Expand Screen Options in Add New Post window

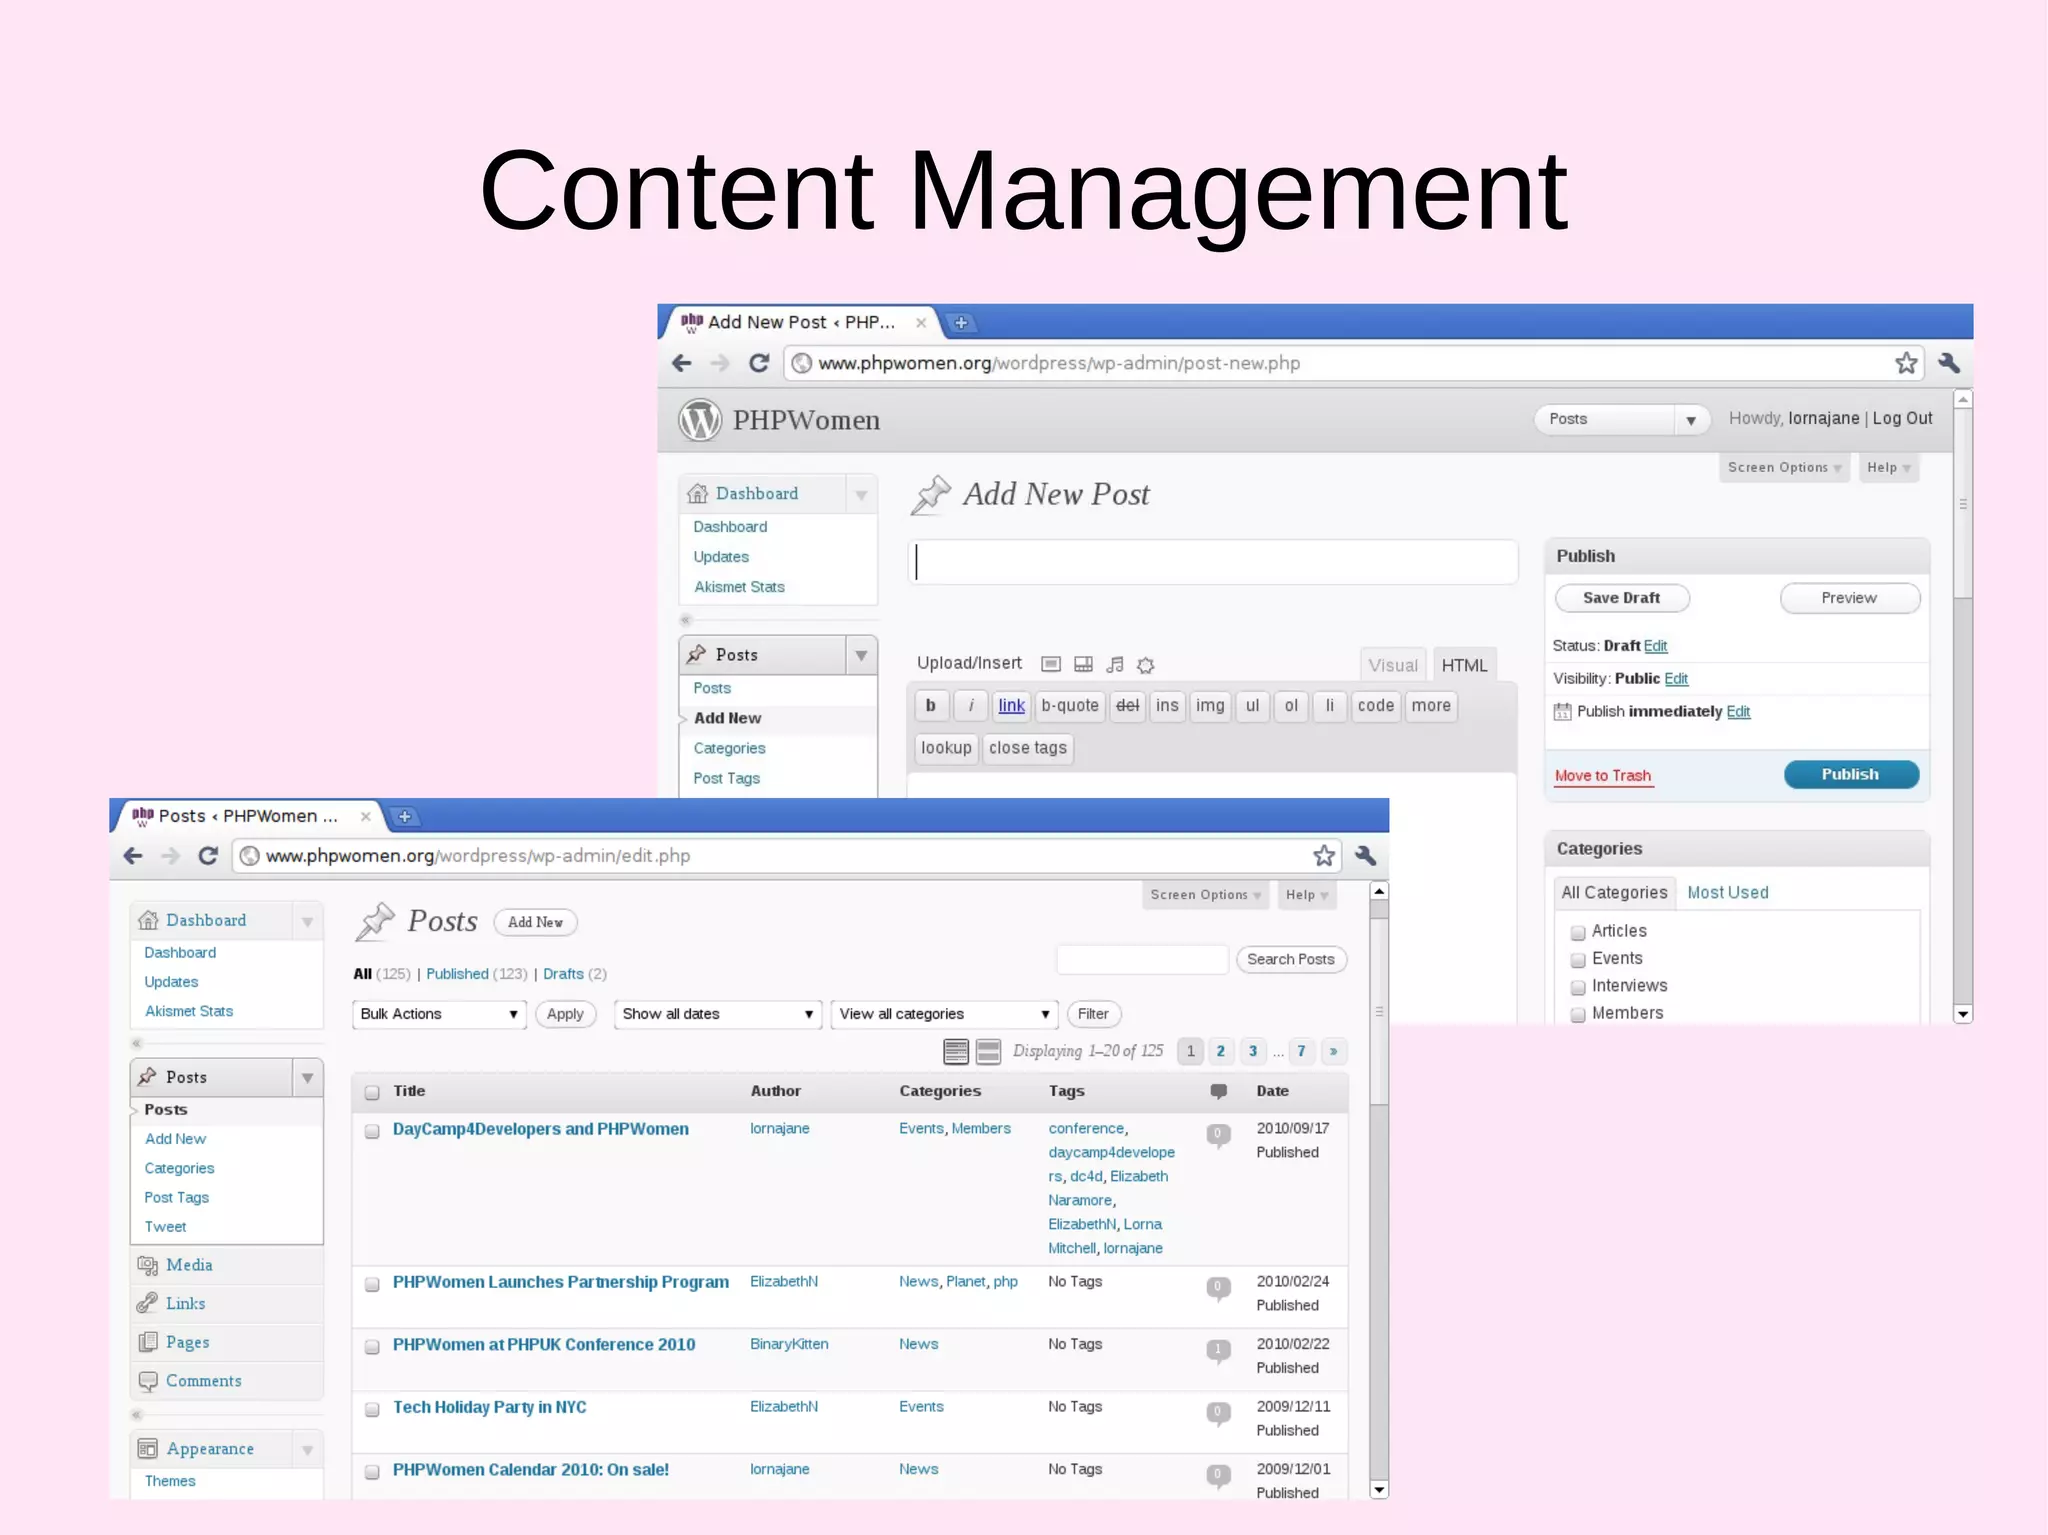click(x=1784, y=468)
